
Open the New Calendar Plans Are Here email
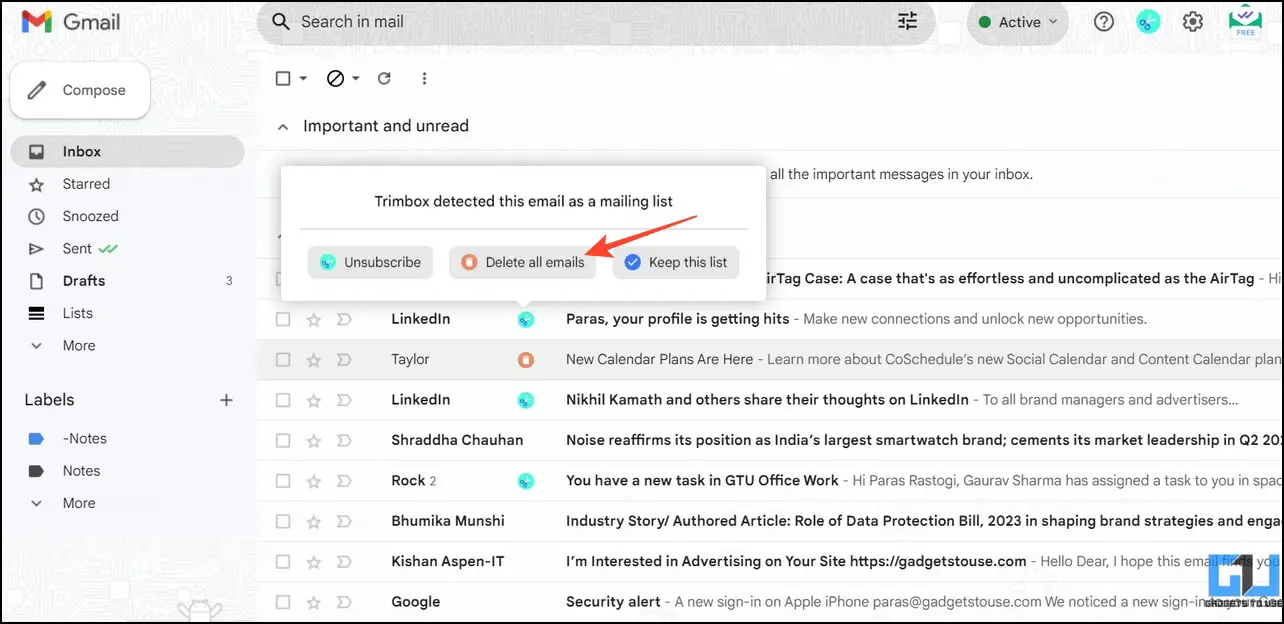[x=770, y=360]
